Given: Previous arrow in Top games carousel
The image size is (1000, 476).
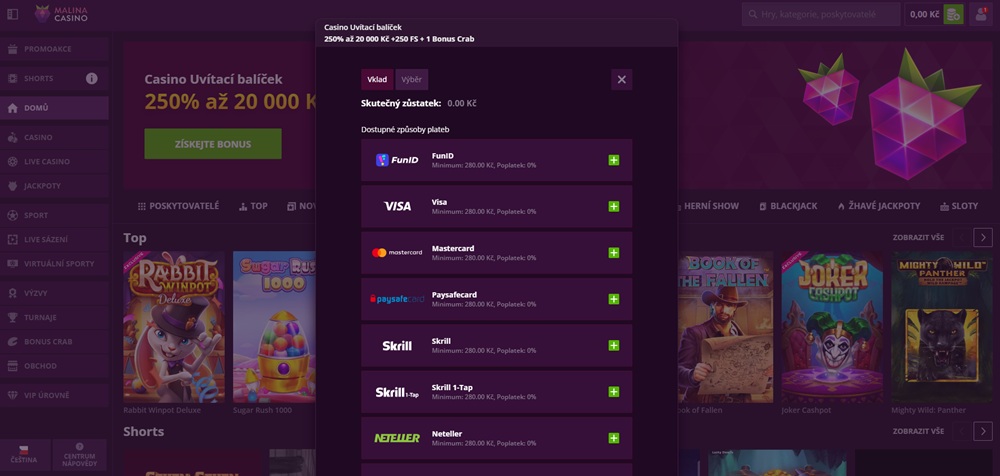Looking at the screenshot, I should 962,237.
